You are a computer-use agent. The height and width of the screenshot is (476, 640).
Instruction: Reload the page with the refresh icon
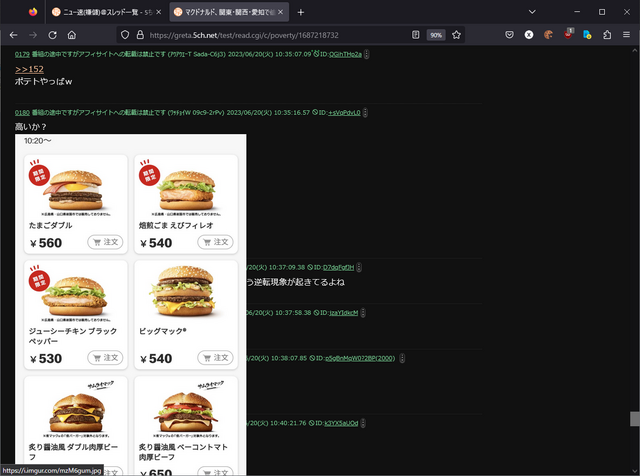click(52, 35)
